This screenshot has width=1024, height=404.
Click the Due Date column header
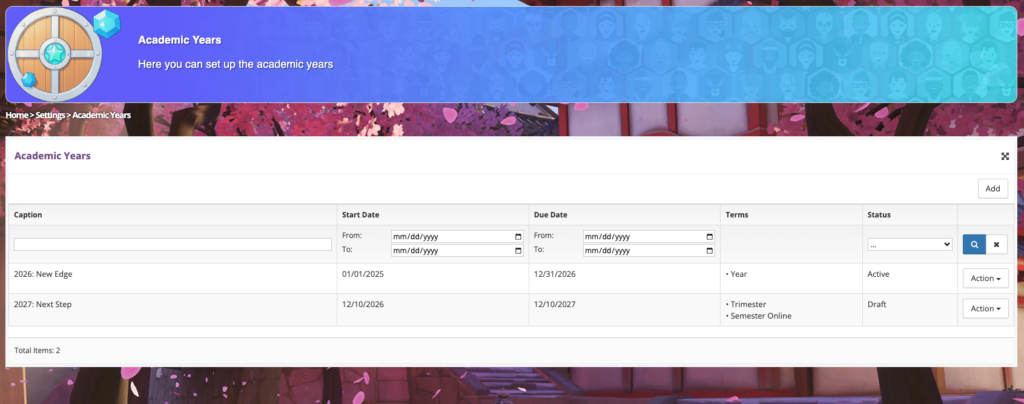tap(550, 214)
